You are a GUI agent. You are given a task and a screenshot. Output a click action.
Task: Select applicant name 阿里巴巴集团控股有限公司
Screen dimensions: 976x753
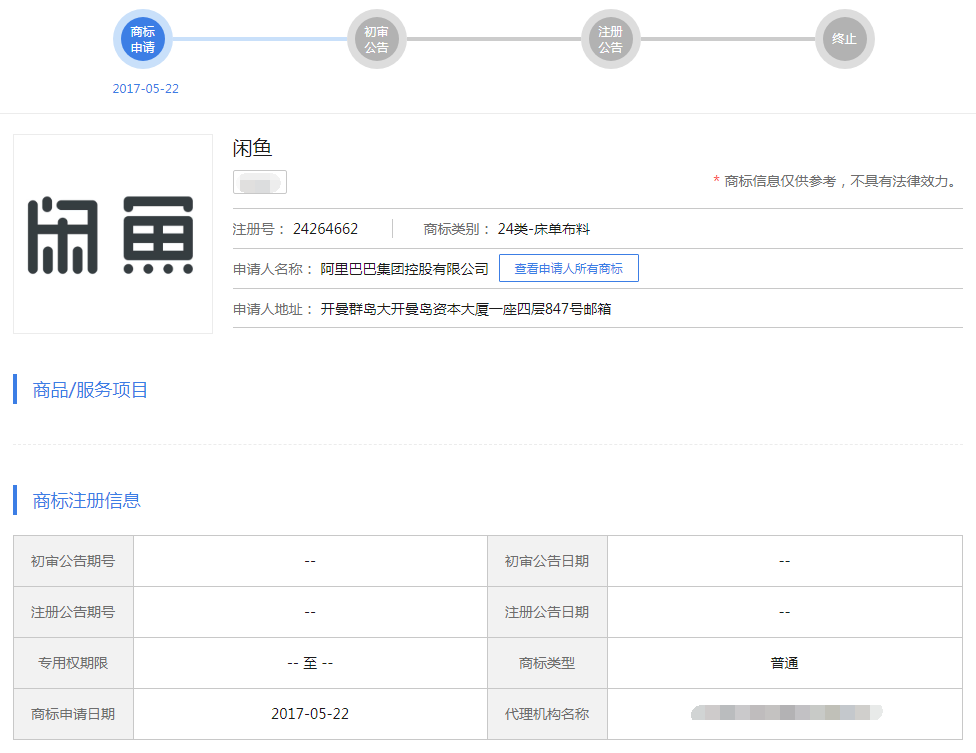[404, 269]
